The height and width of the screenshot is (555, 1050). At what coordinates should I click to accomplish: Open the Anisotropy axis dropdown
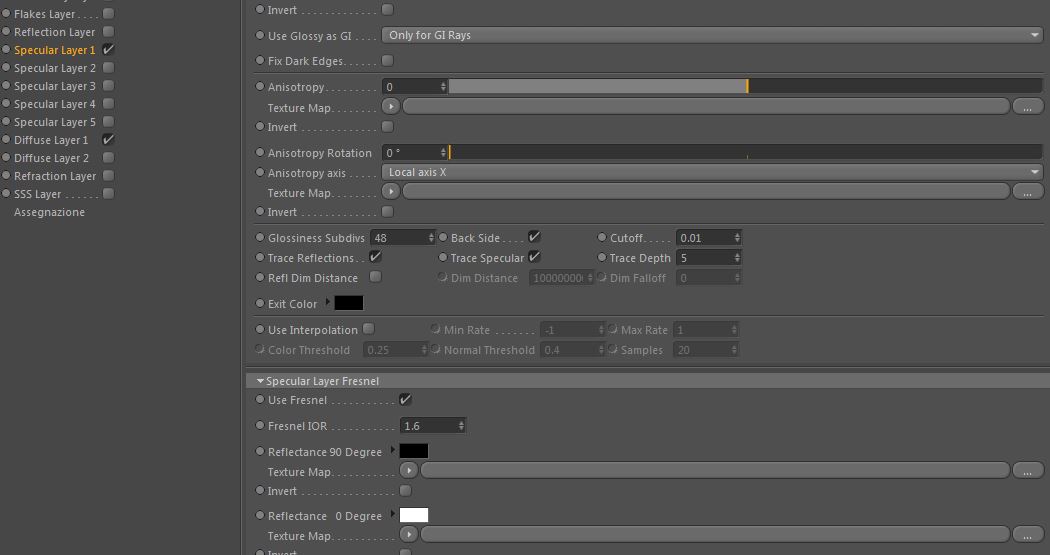click(x=712, y=172)
